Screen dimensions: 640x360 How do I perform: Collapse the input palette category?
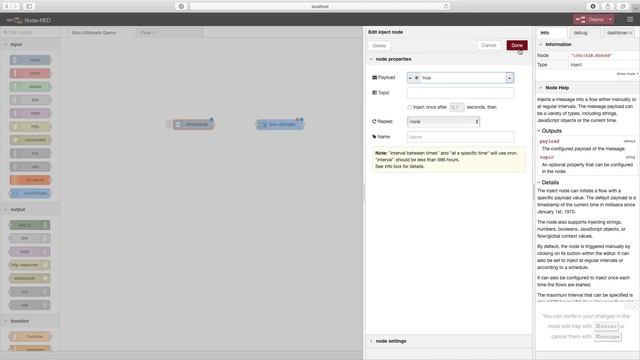[x=6, y=44]
